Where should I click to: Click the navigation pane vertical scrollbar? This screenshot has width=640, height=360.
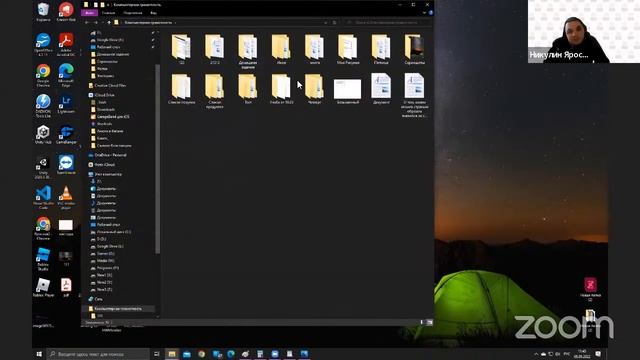pos(158,159)
